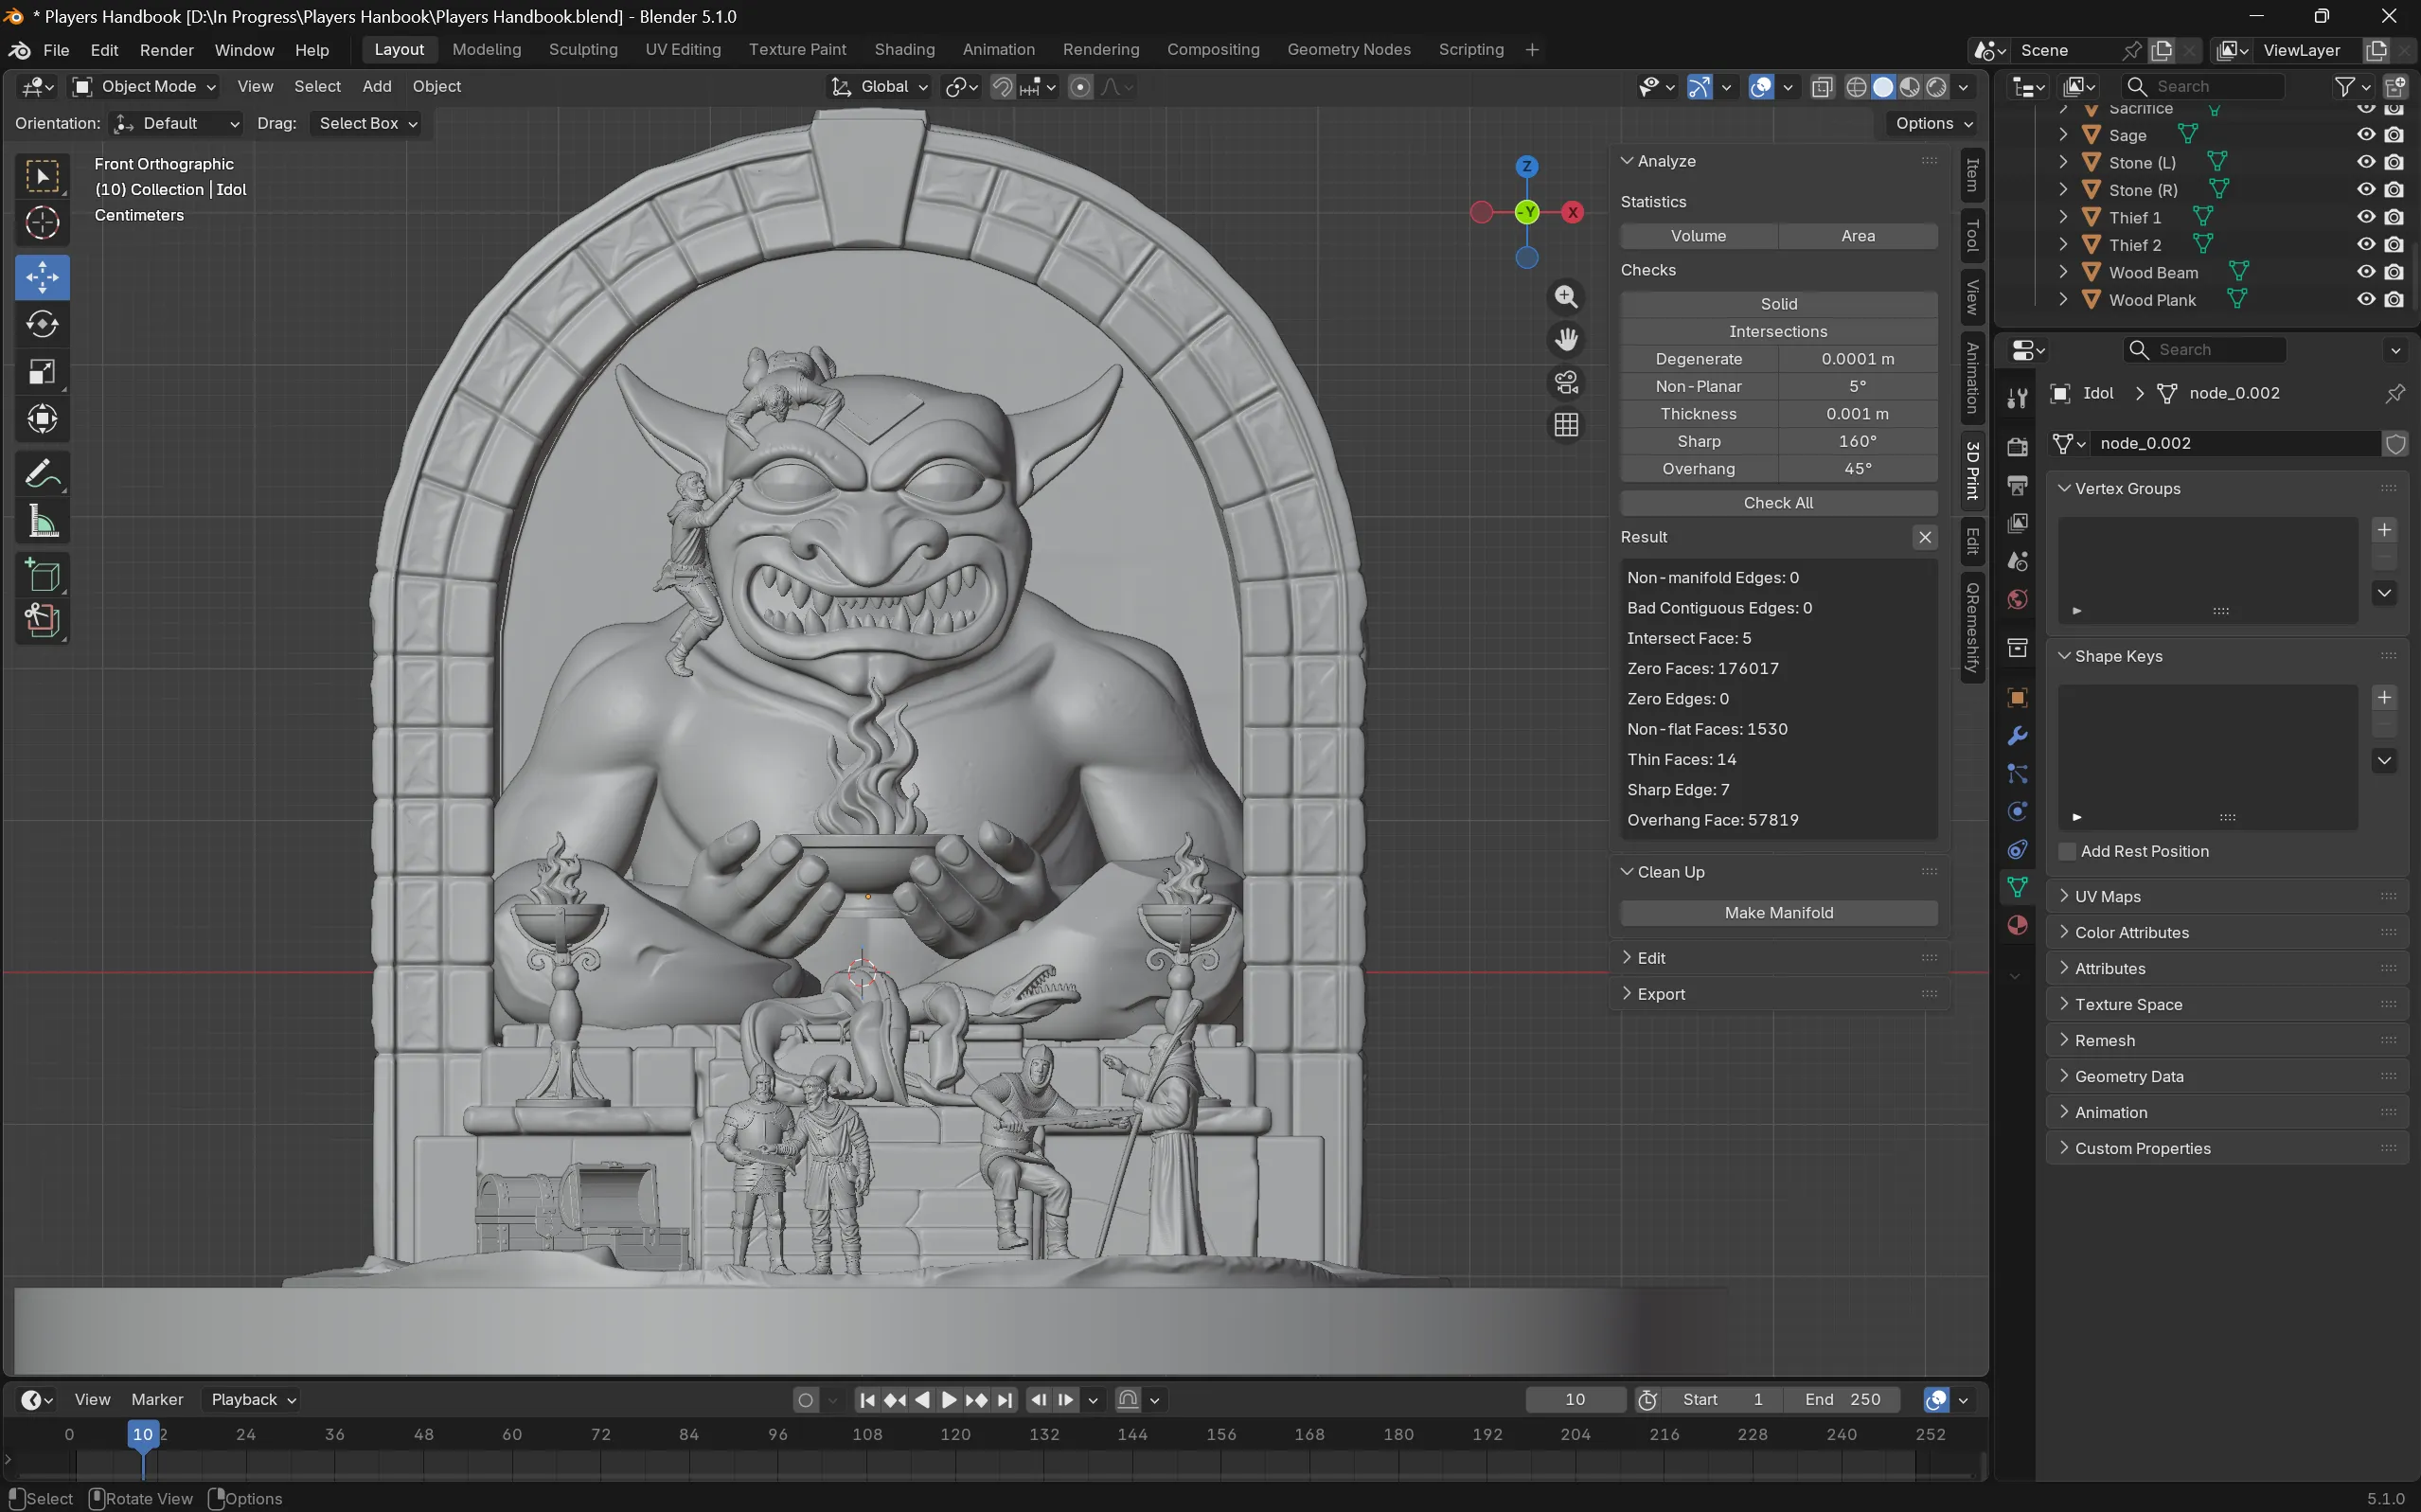The height and width of the screenshot is (1512, 2421).
Task: Switch orthographic/perspective grid icon
Action: [x=1566, y=426]
